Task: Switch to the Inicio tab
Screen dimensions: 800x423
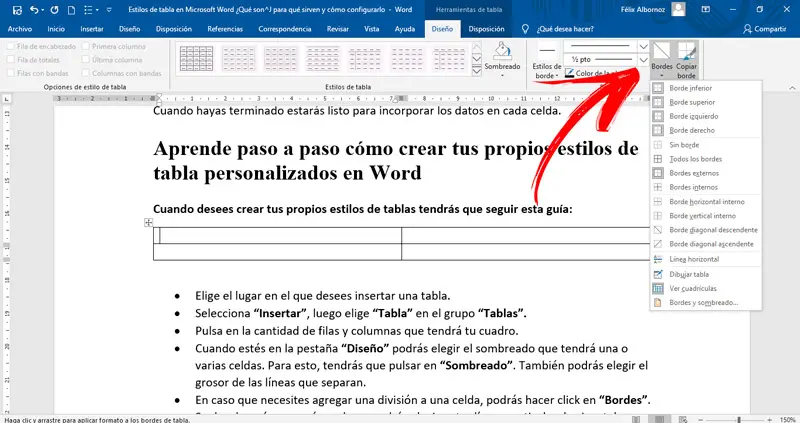Action: pos(56,29)
